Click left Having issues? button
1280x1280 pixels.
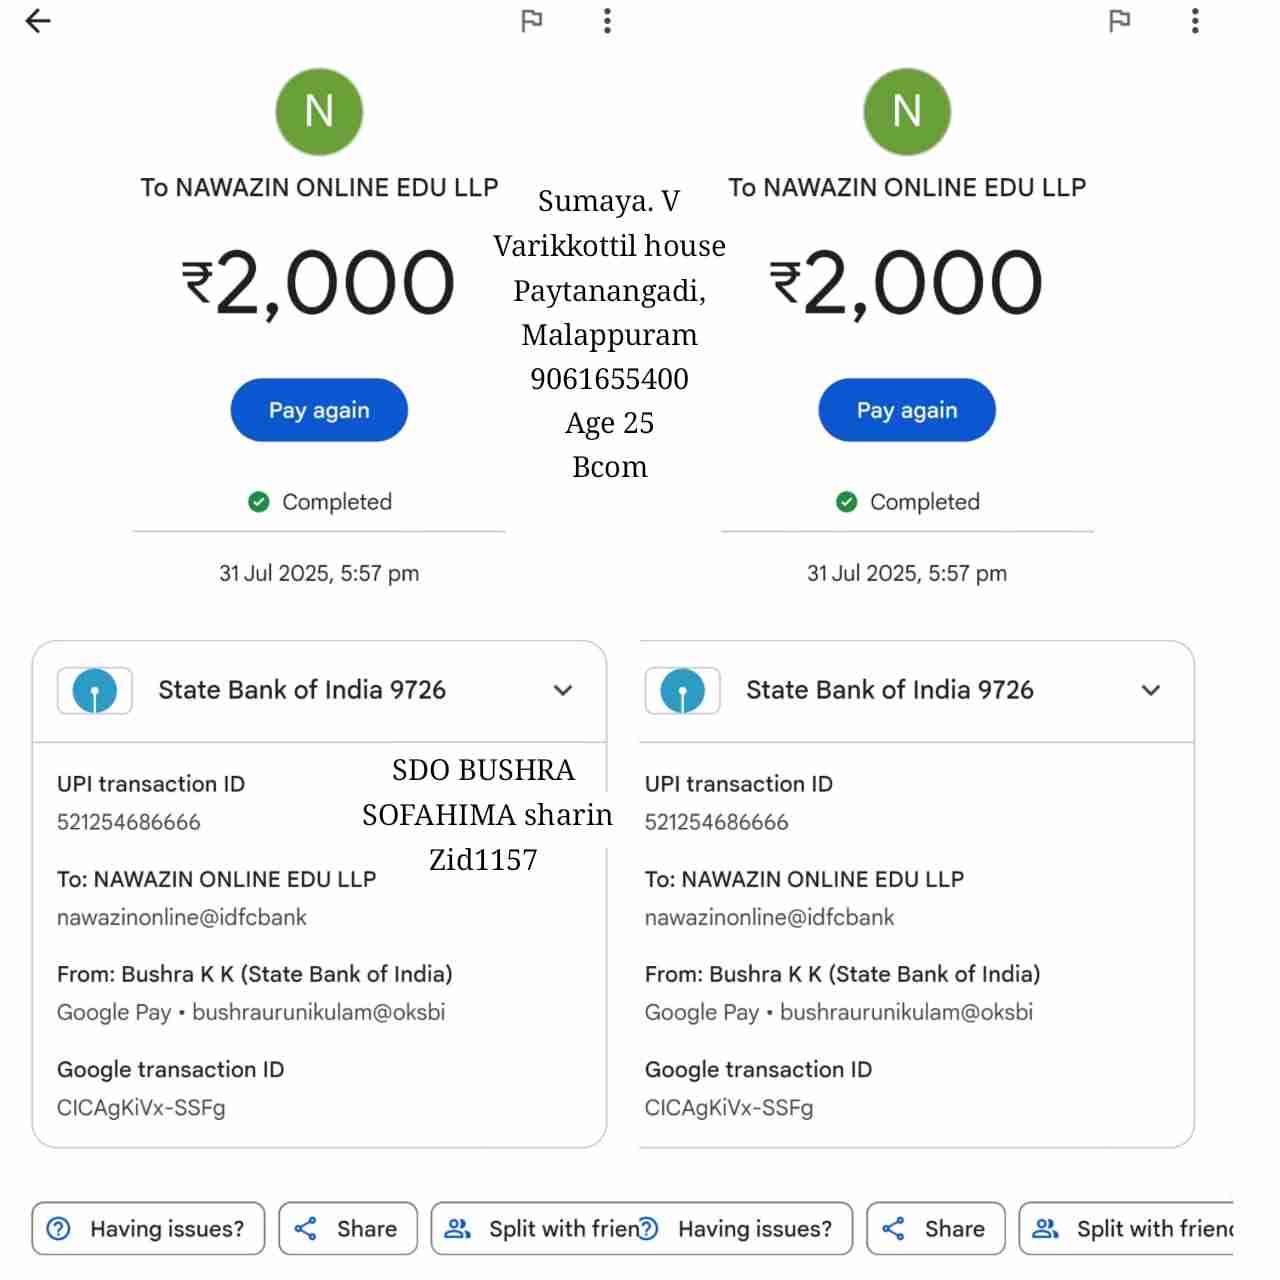click(148, 1228)
